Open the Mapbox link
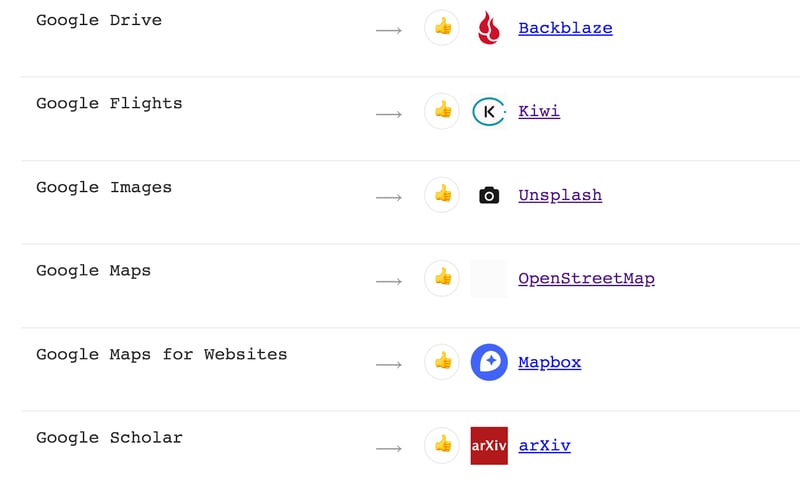 (549, 362)
